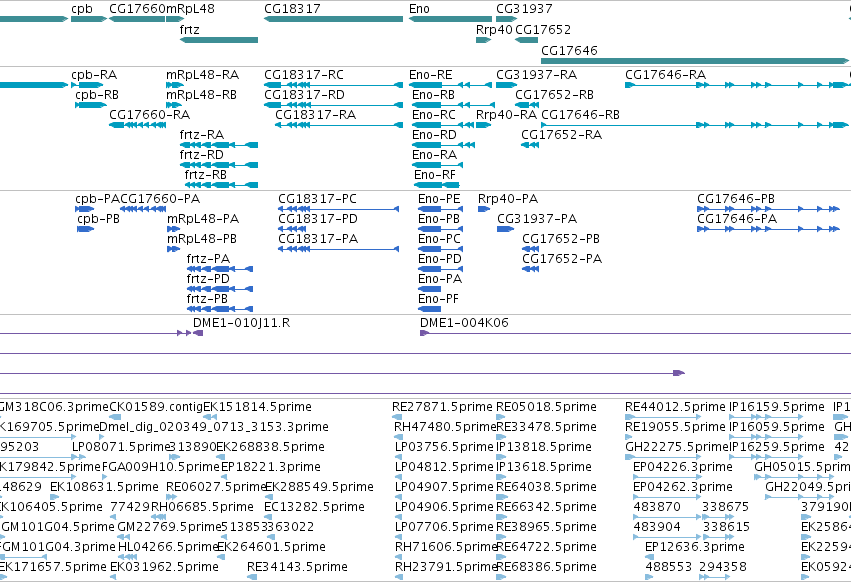Select EST RE27871.5prime

tap(395, 417)
